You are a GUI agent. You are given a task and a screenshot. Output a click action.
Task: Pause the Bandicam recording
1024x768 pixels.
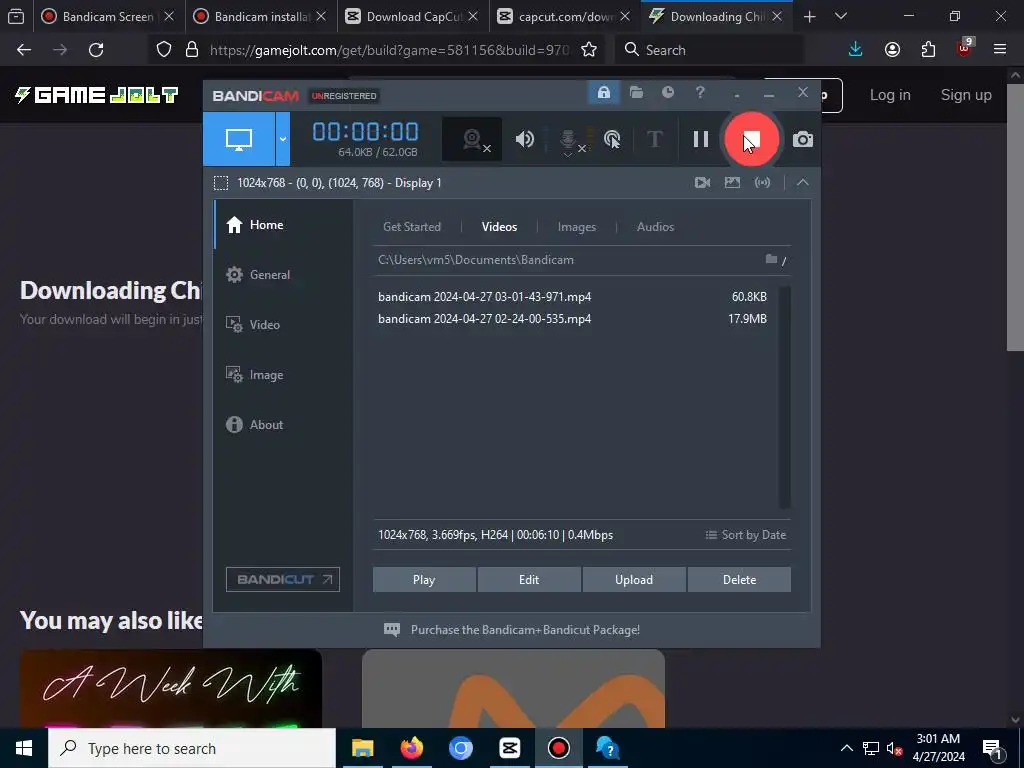(x=701, y=139)
